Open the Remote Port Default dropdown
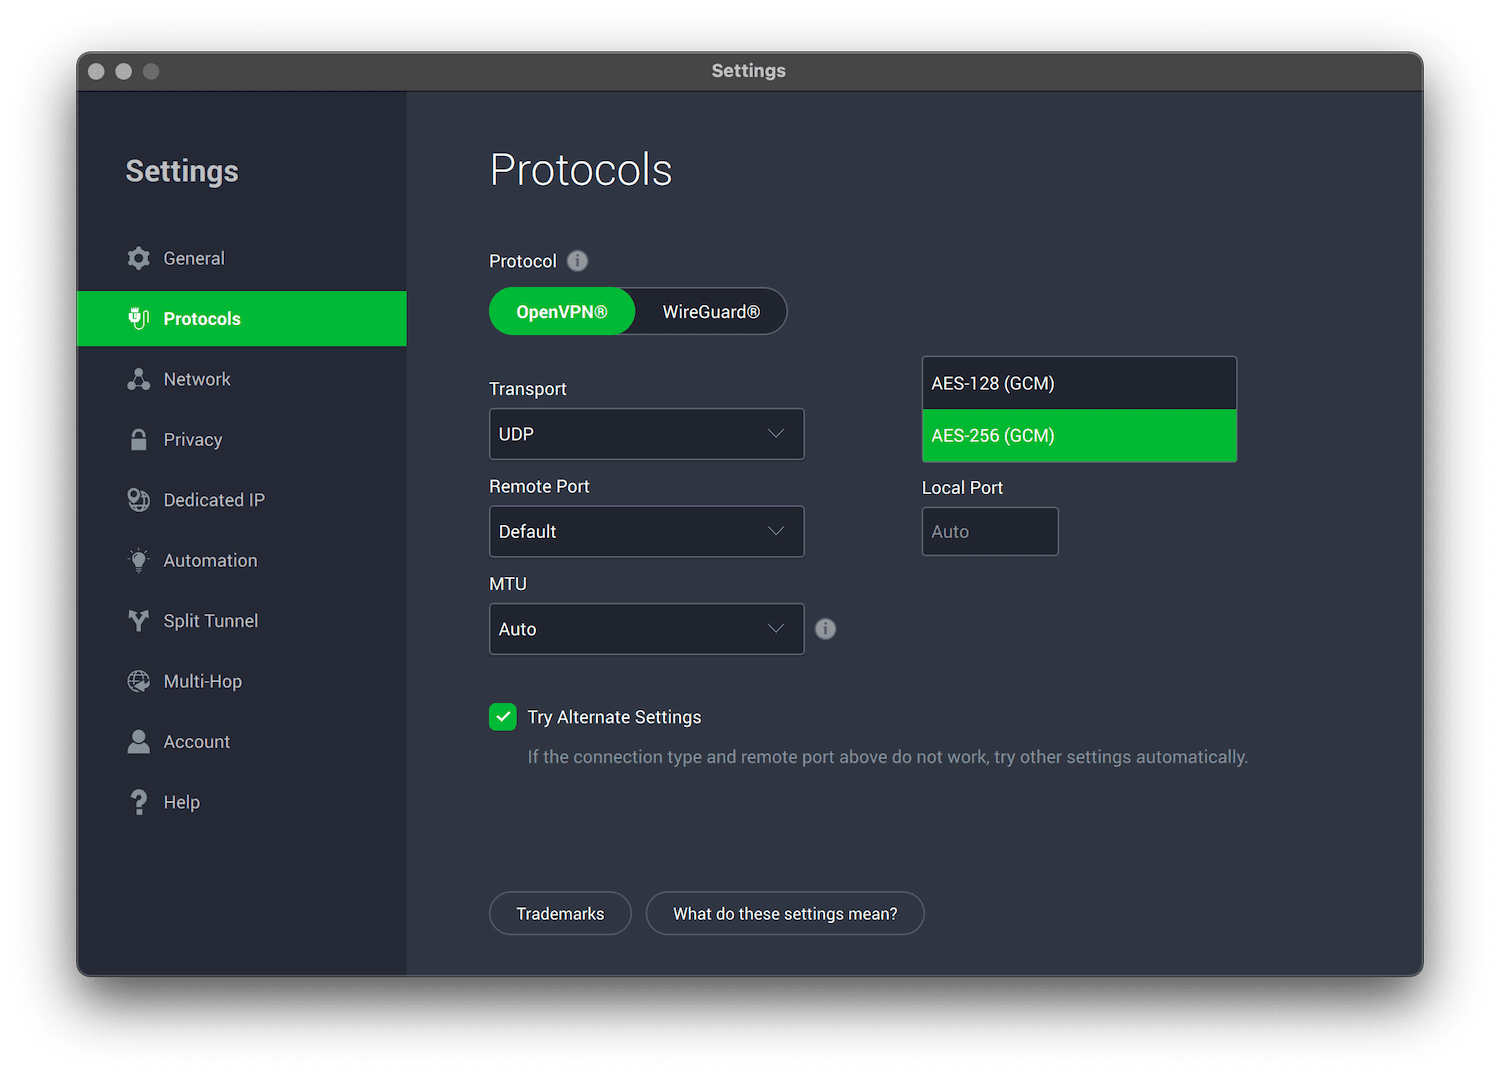Screen dimensions: 1500x1078 (646, 531)
